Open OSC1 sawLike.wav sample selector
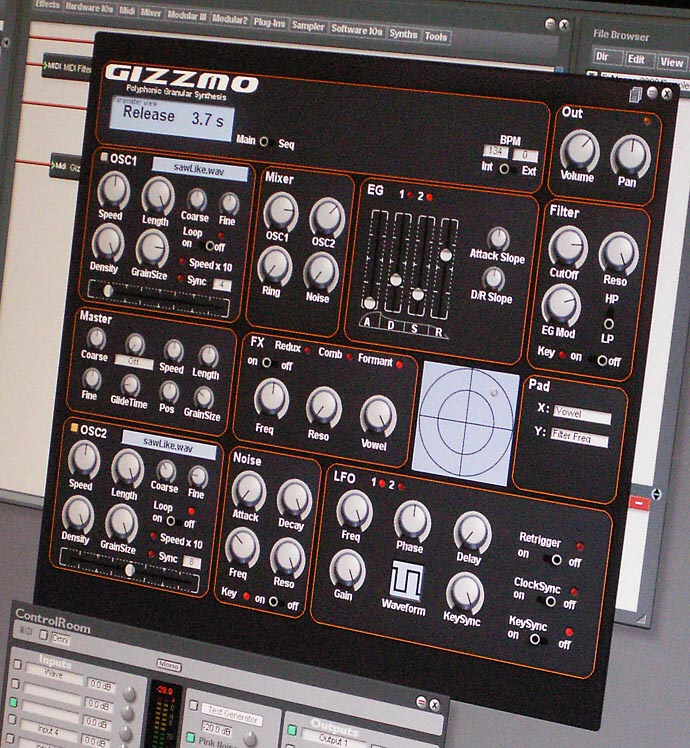 tap(199, 169)
